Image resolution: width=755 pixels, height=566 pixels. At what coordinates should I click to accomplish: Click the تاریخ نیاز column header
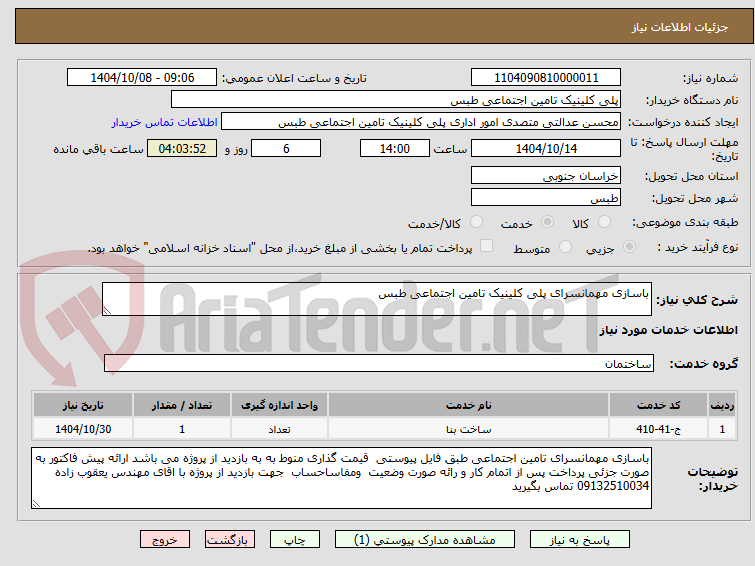pyautogui.click(x=83, y=405)
